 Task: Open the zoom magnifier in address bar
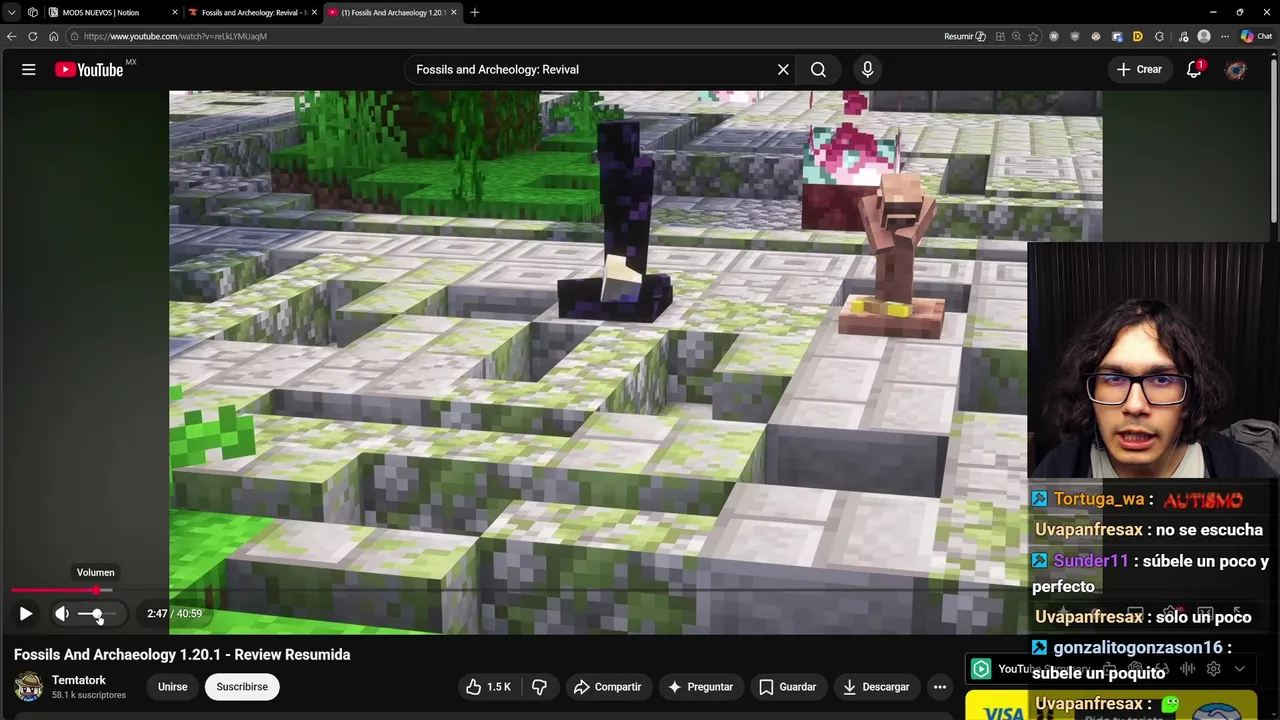coord(1016,36)
